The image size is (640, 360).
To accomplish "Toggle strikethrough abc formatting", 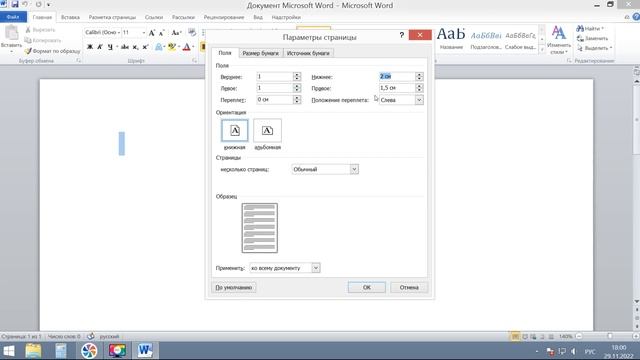I will click(x=125, y=47).
